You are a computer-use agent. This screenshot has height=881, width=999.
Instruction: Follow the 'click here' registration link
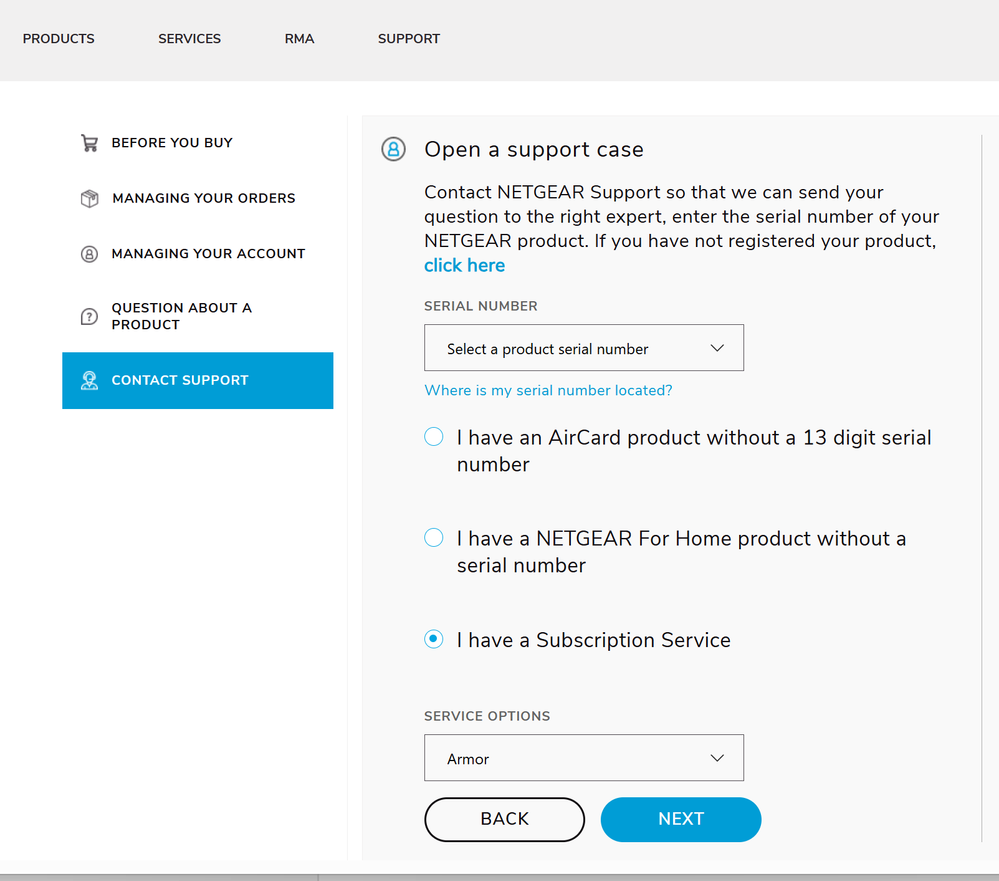[464, 265]
